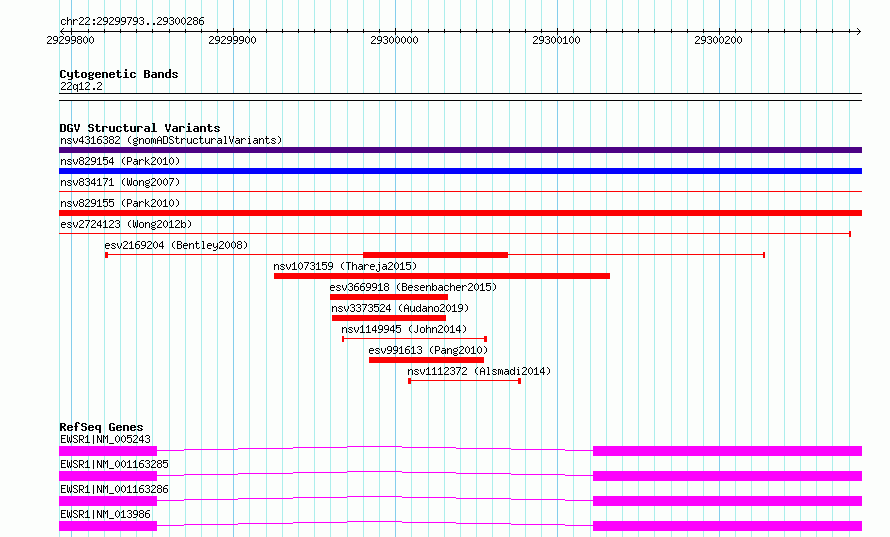Image resolution: width=890 pixels, height=537 pixels.
Task: Select the thin nsv1112372 variant line
Action: pos(464,381)
